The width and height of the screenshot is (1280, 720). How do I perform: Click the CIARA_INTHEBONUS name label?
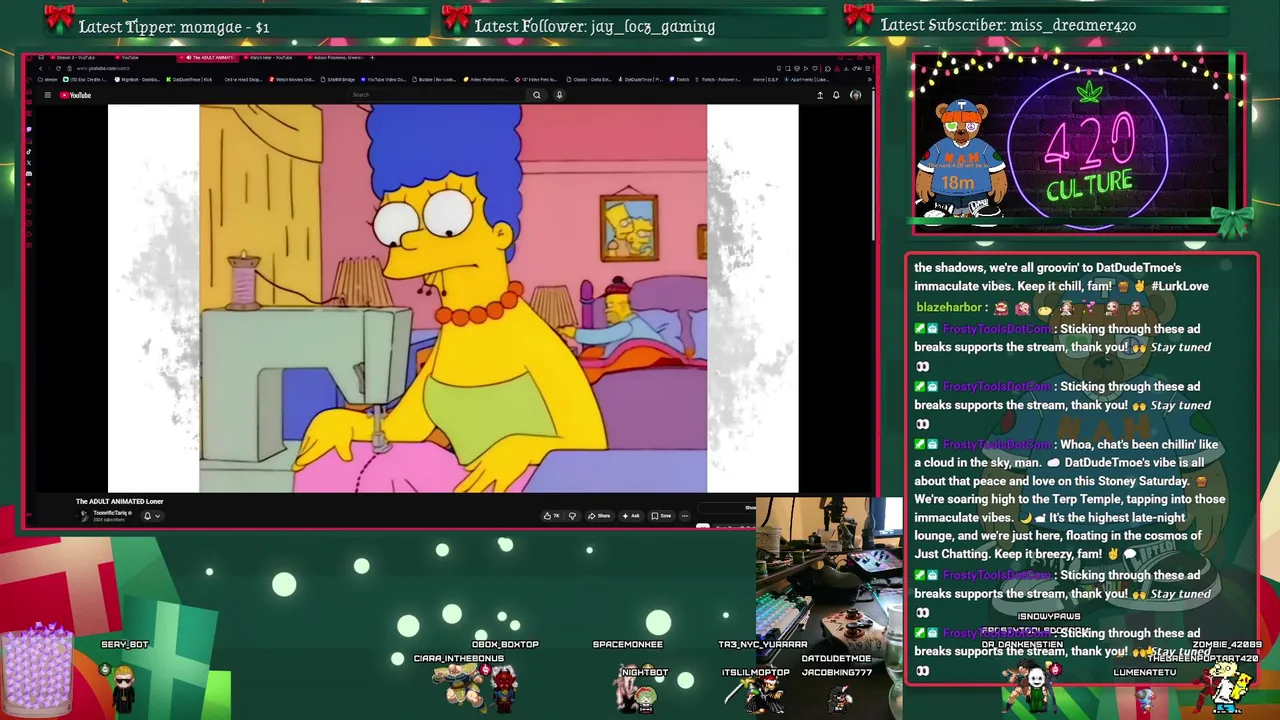tap(458, 658)
